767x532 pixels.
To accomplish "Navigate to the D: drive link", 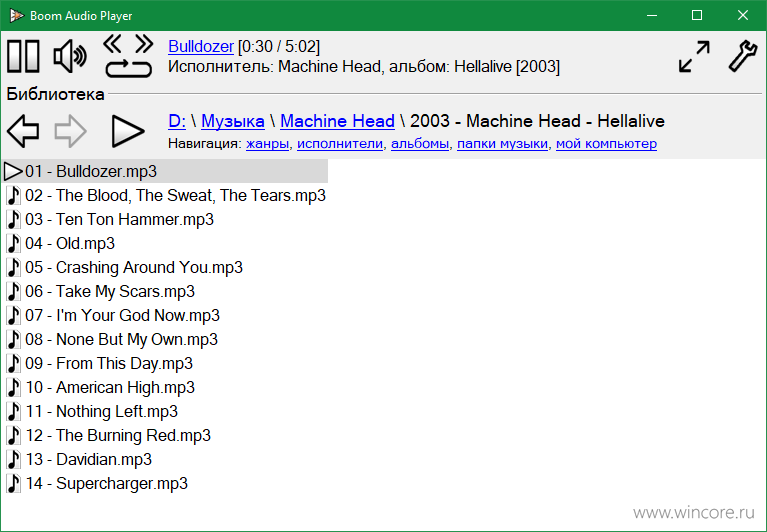I will pos(177,121).
